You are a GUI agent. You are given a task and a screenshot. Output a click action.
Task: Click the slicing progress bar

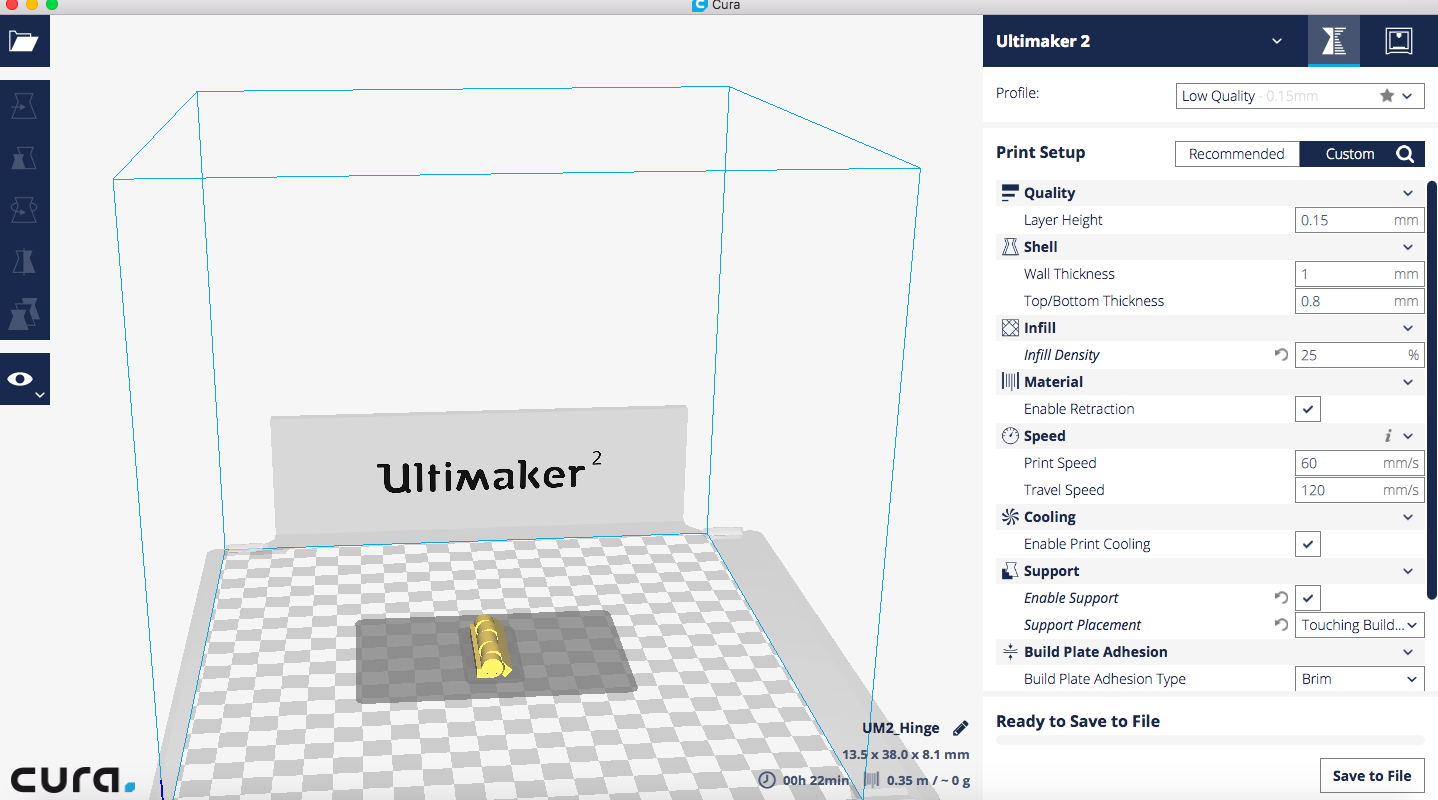(x=1210, y=741)
